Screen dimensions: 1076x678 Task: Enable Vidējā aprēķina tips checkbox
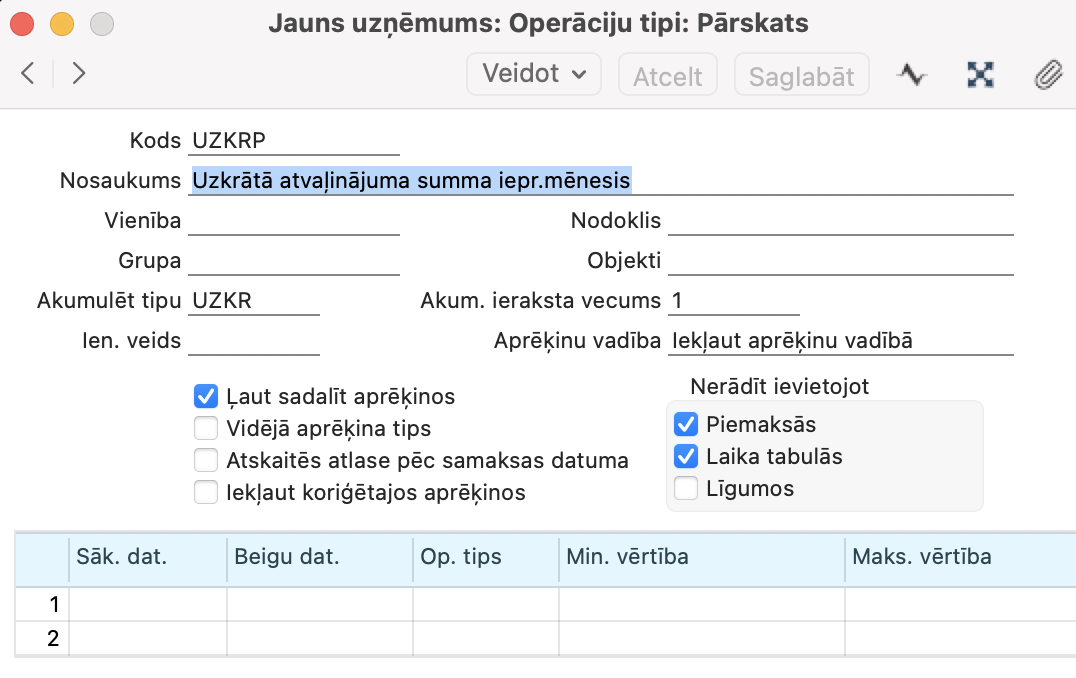(x=206, y=429)
